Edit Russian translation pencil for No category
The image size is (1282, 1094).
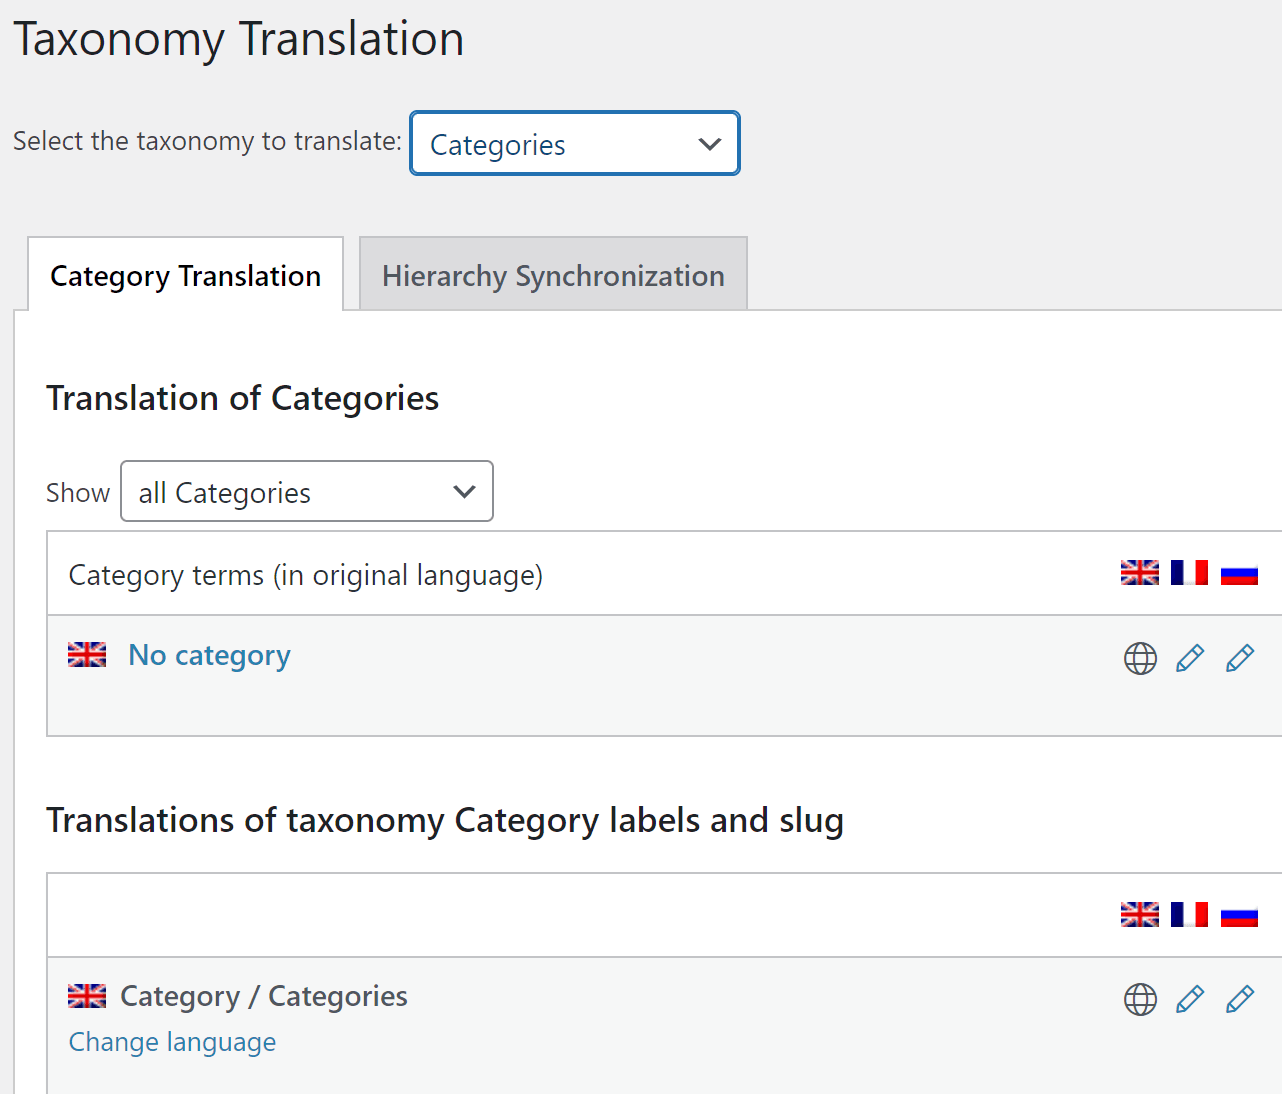pos(1240,658)
